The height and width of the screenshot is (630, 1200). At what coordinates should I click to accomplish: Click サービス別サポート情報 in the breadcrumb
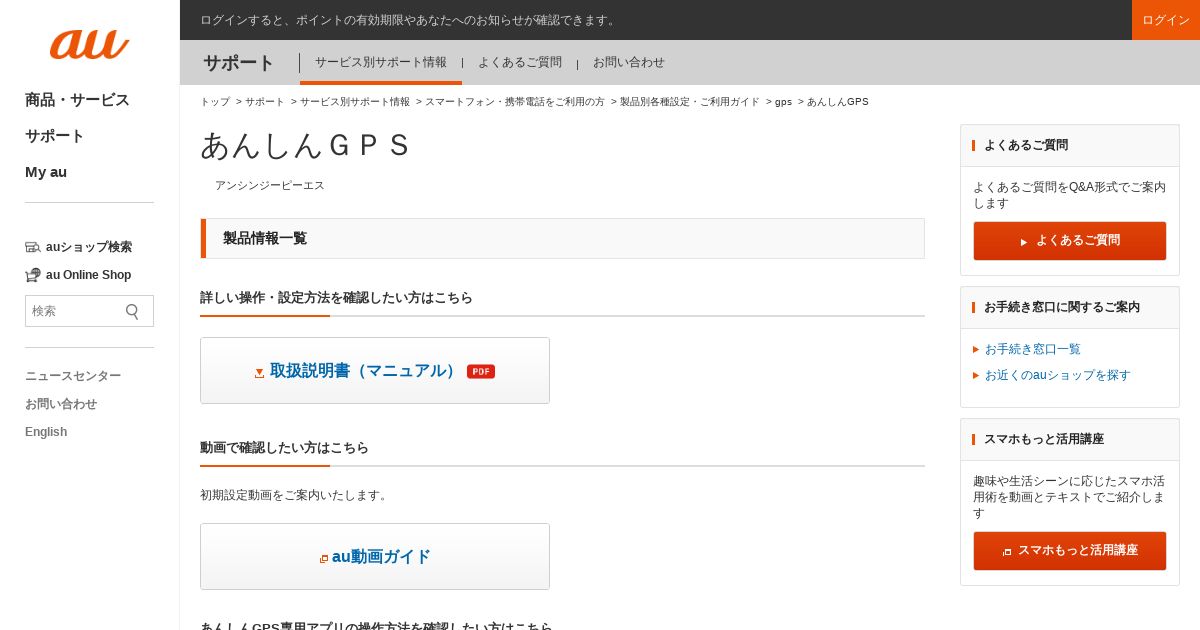[355, 102]
